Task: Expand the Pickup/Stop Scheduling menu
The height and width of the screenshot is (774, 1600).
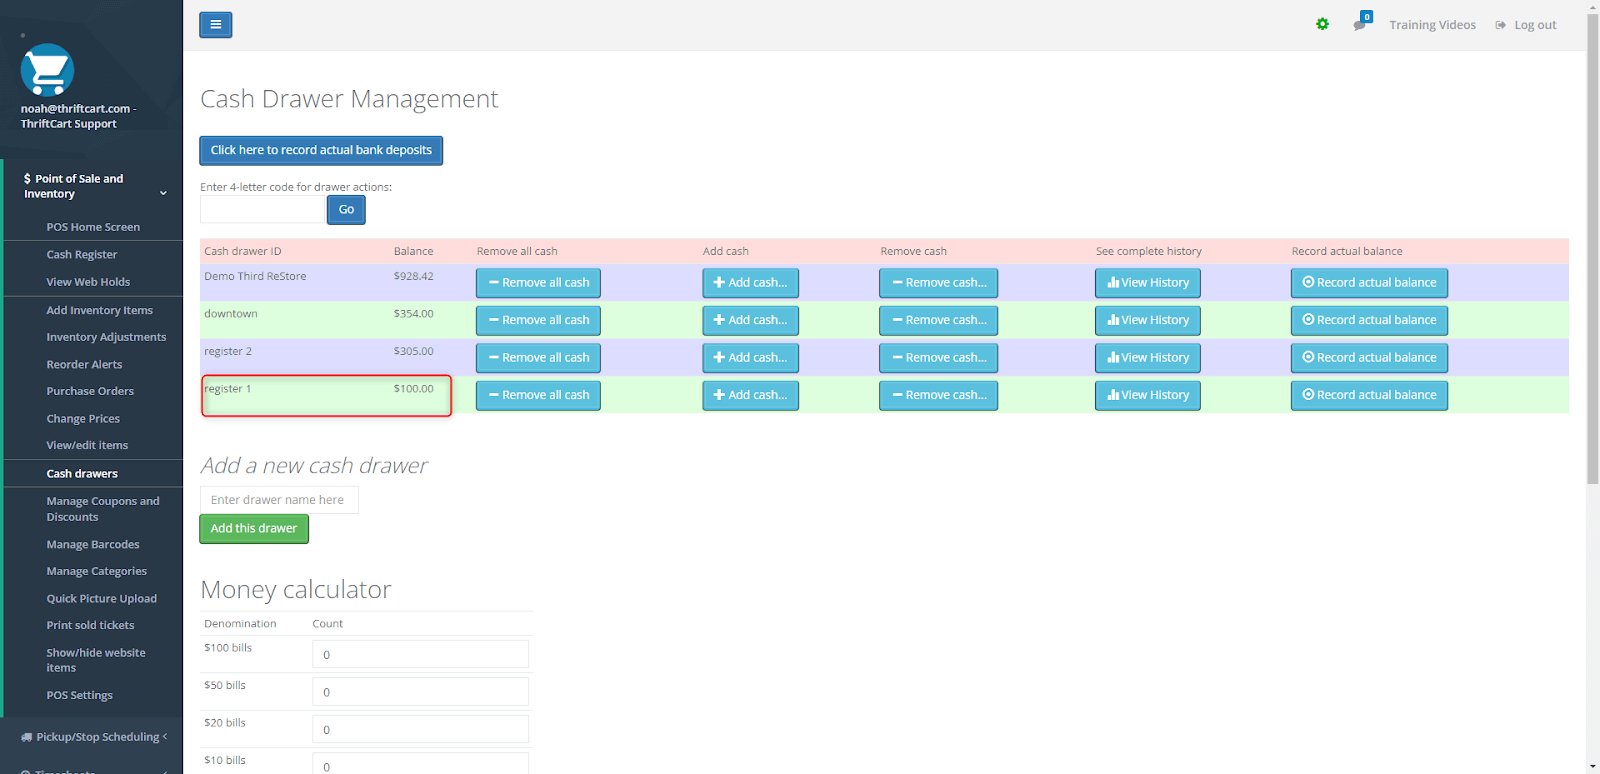Action: (93, 737)
